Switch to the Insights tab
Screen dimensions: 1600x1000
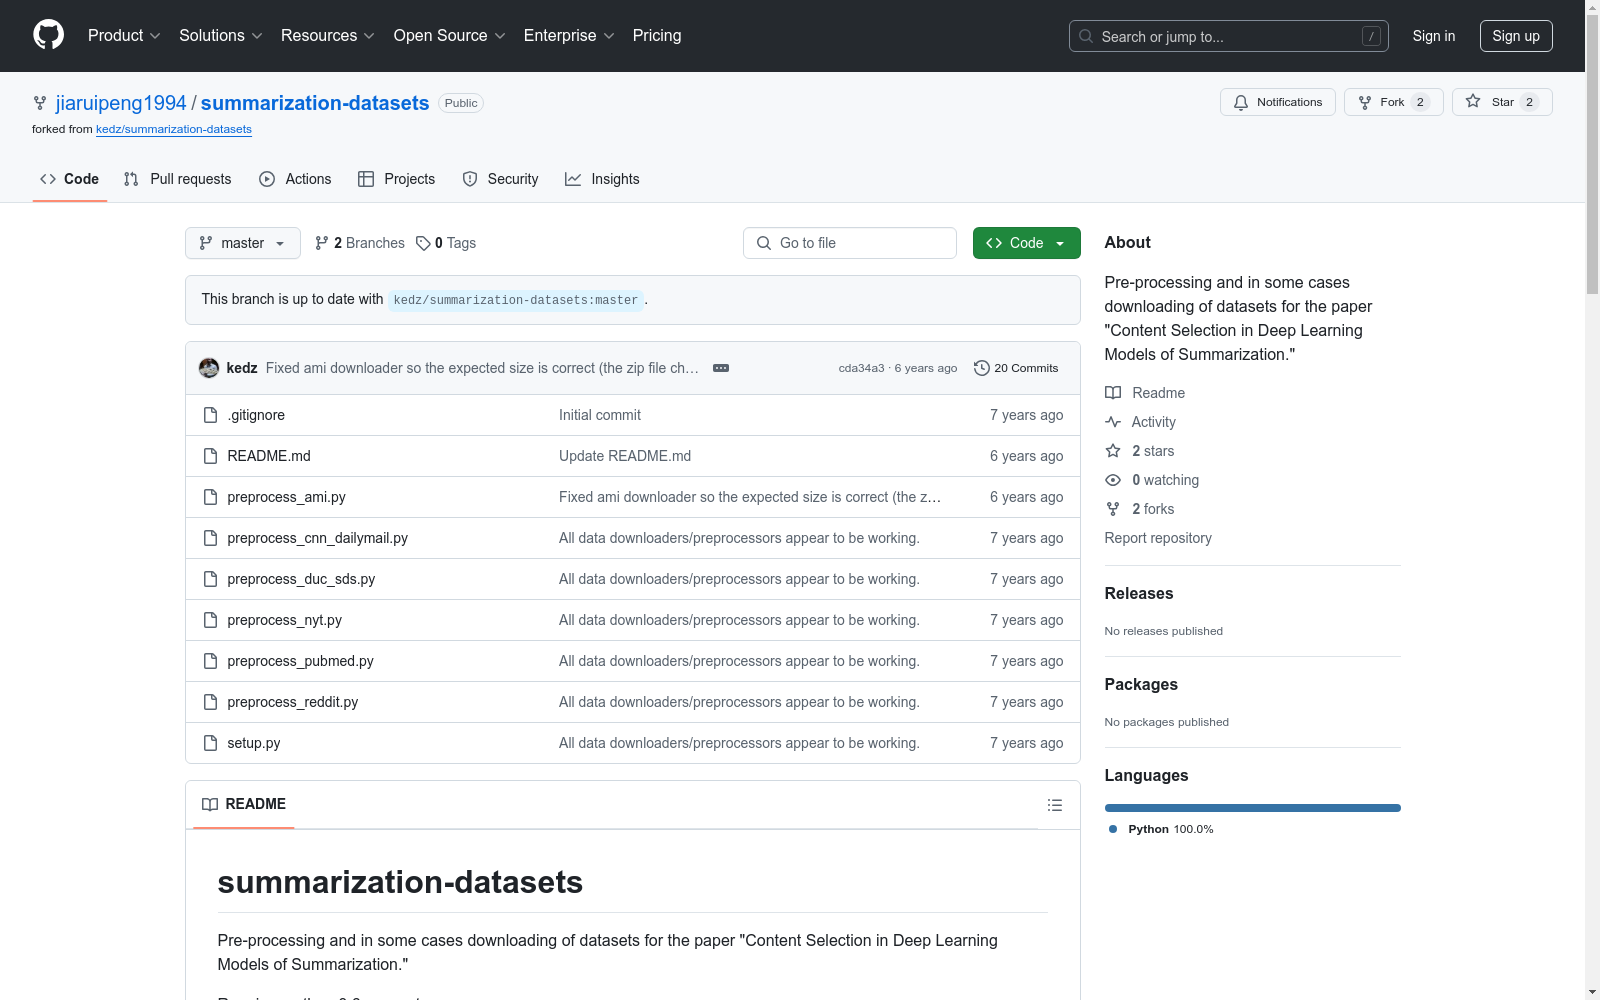click(603, 179)
